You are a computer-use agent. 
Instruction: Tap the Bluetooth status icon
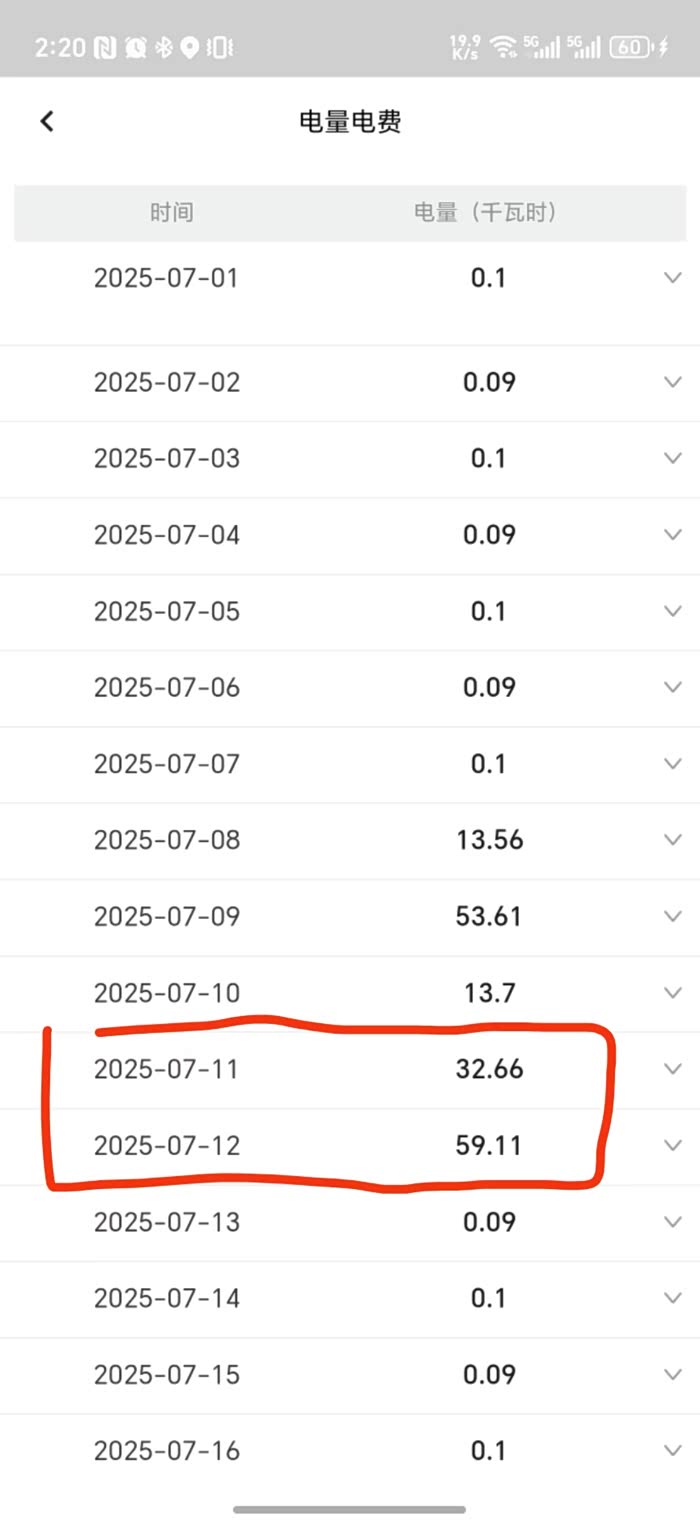(x=163, y=47)
